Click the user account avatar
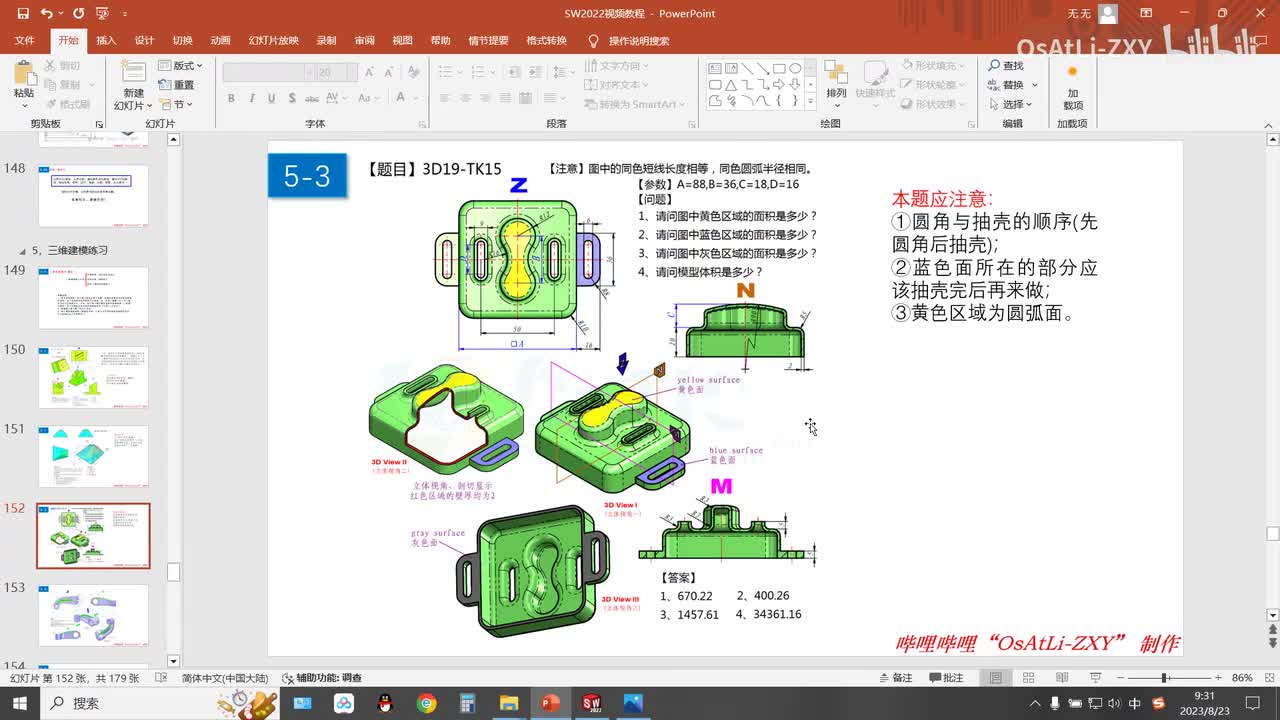Viewport: 1280px width, 720px height. [1107, 14]
